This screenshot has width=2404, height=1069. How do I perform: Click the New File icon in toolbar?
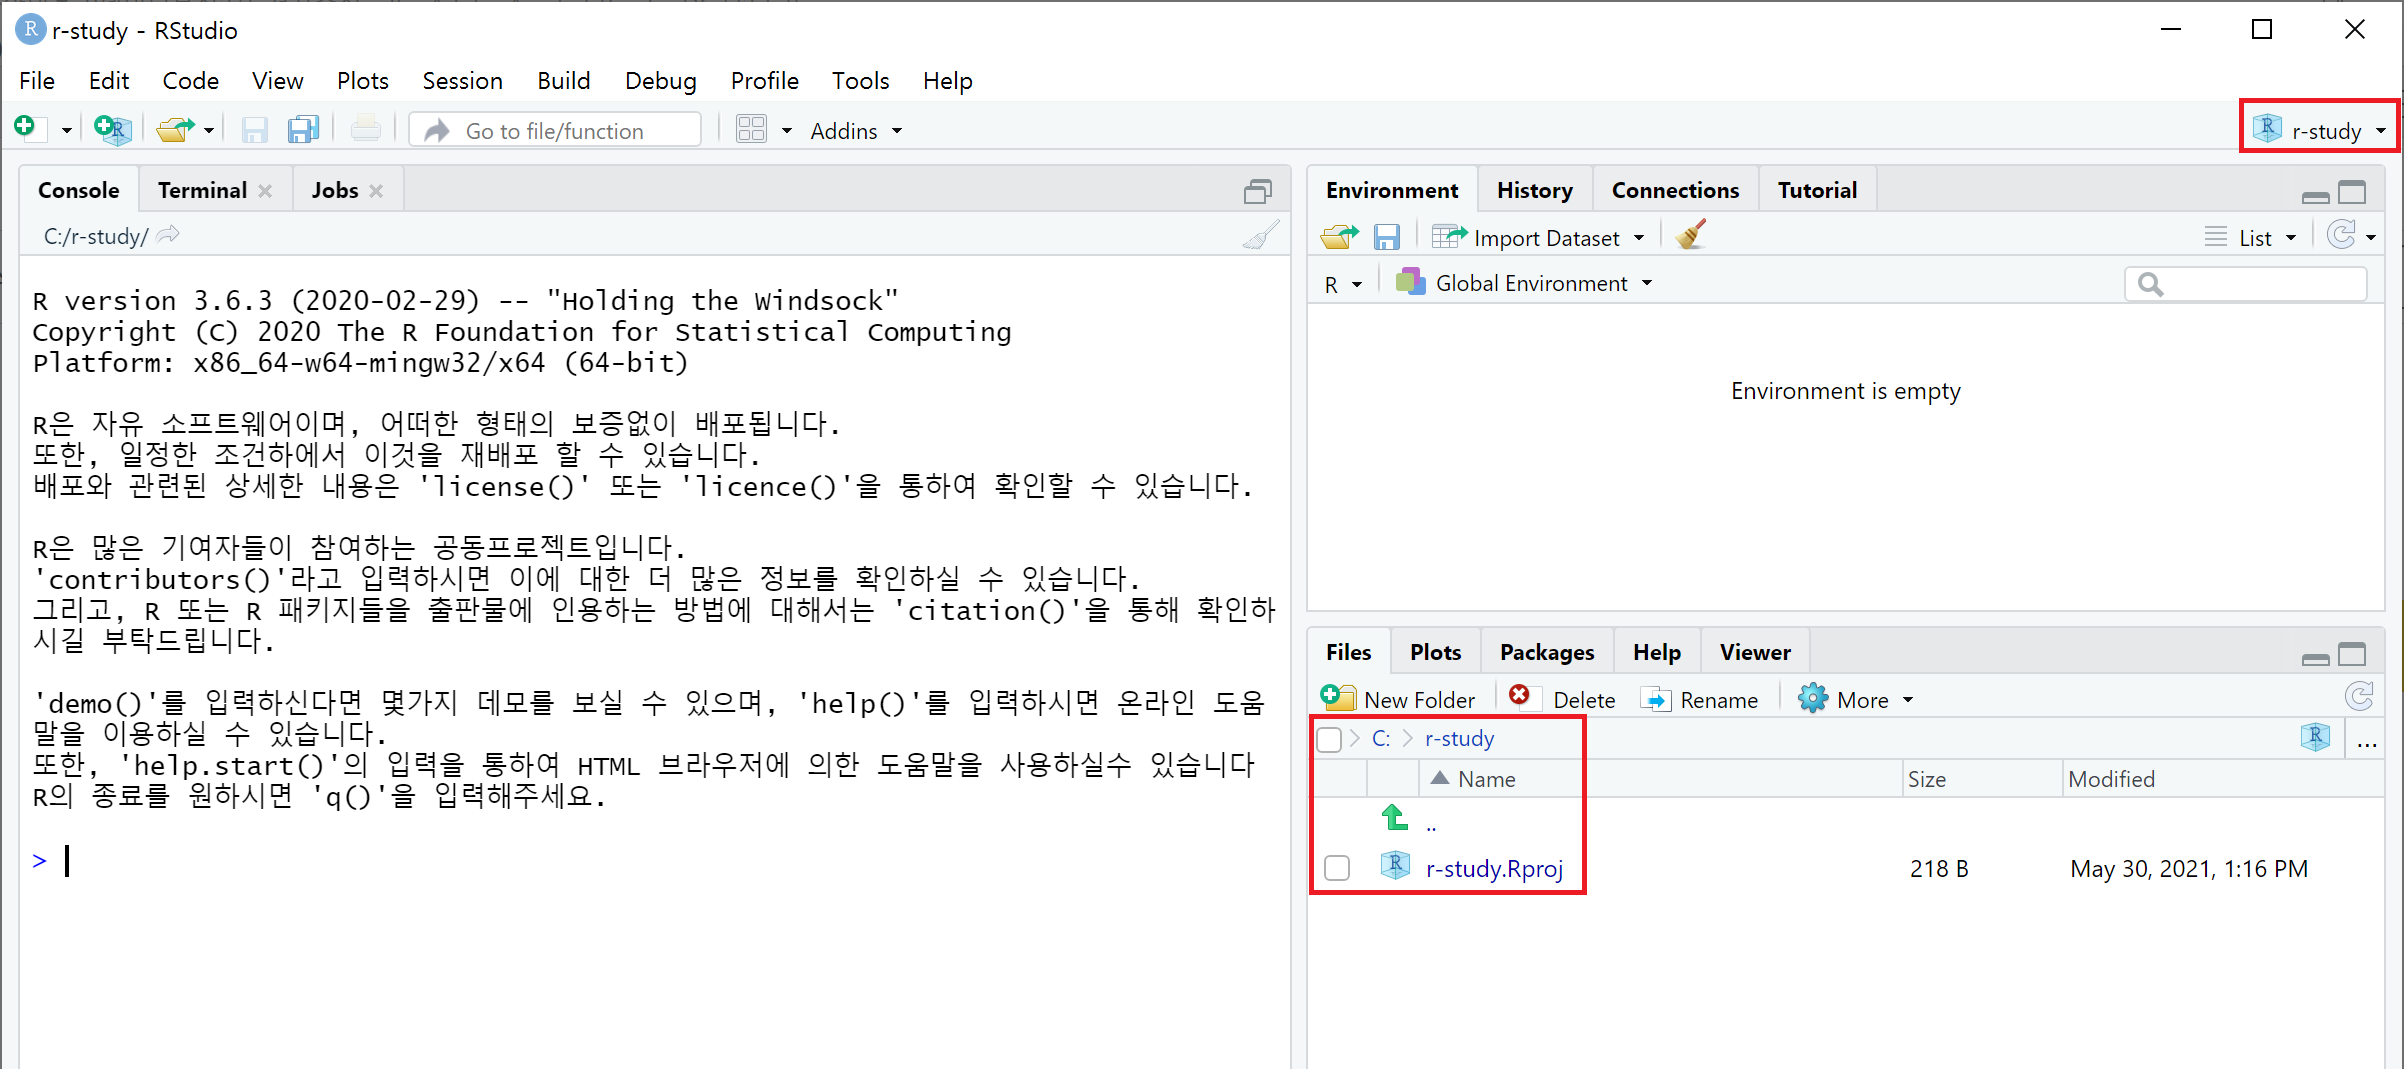click(25, 129)
